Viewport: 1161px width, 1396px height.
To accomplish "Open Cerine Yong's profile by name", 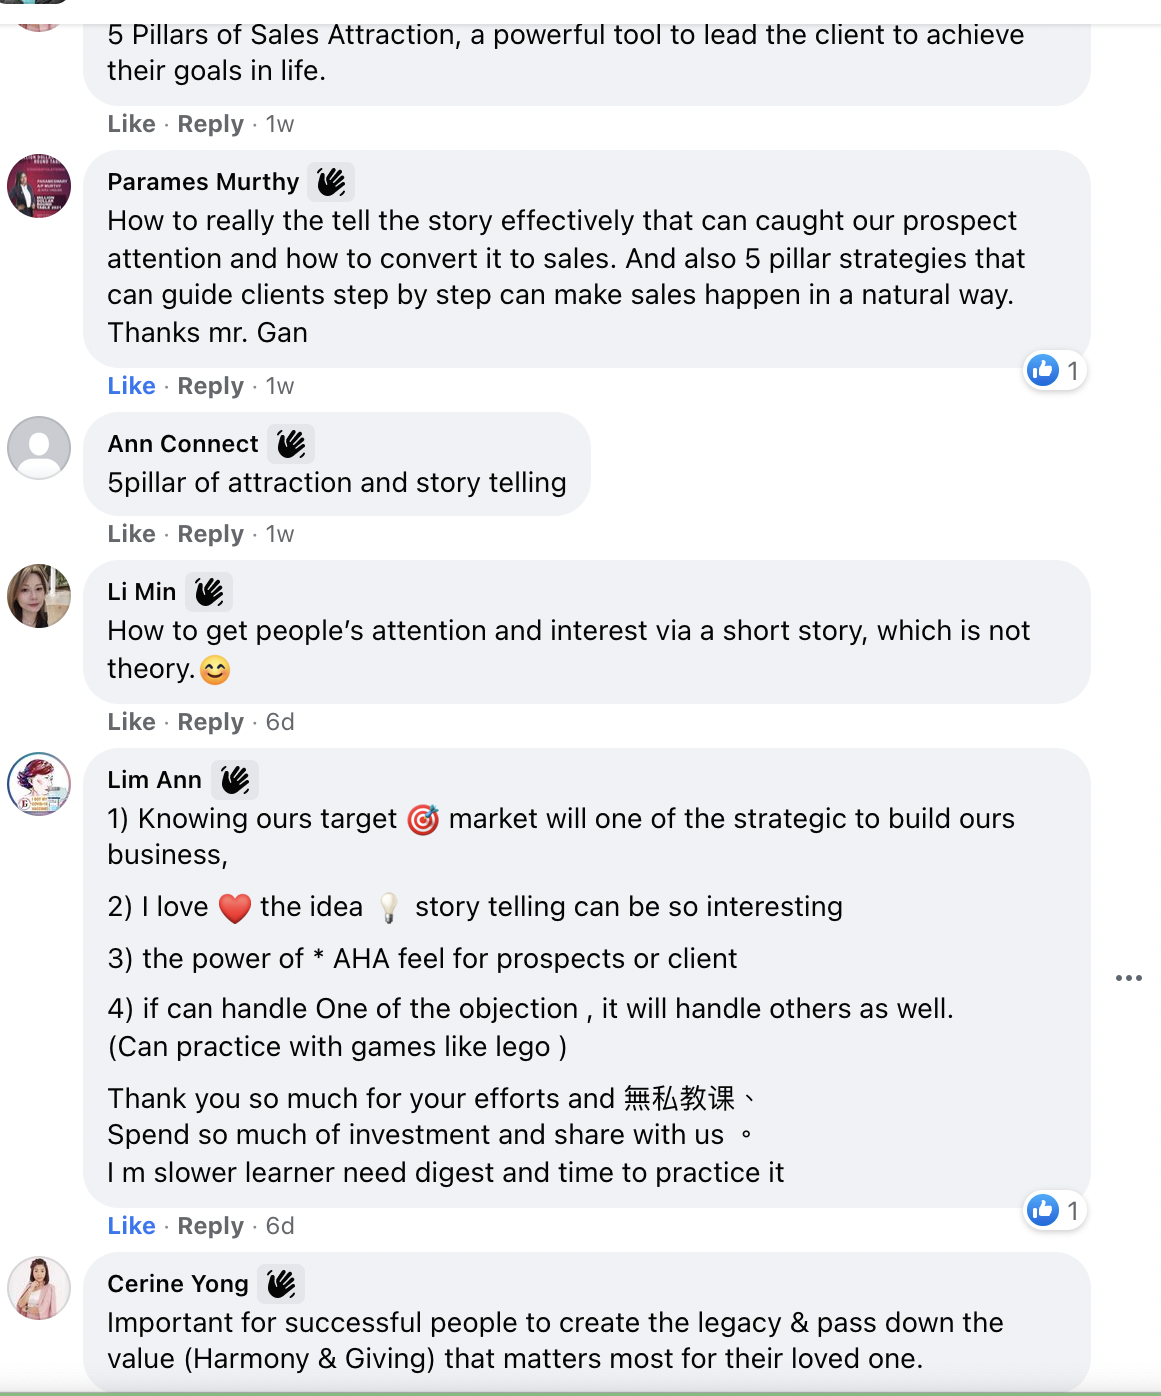I will click(178, 1284).
